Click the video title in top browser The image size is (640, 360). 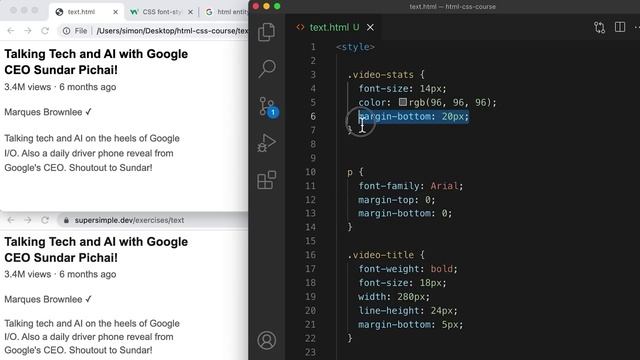tap(96, 62)
